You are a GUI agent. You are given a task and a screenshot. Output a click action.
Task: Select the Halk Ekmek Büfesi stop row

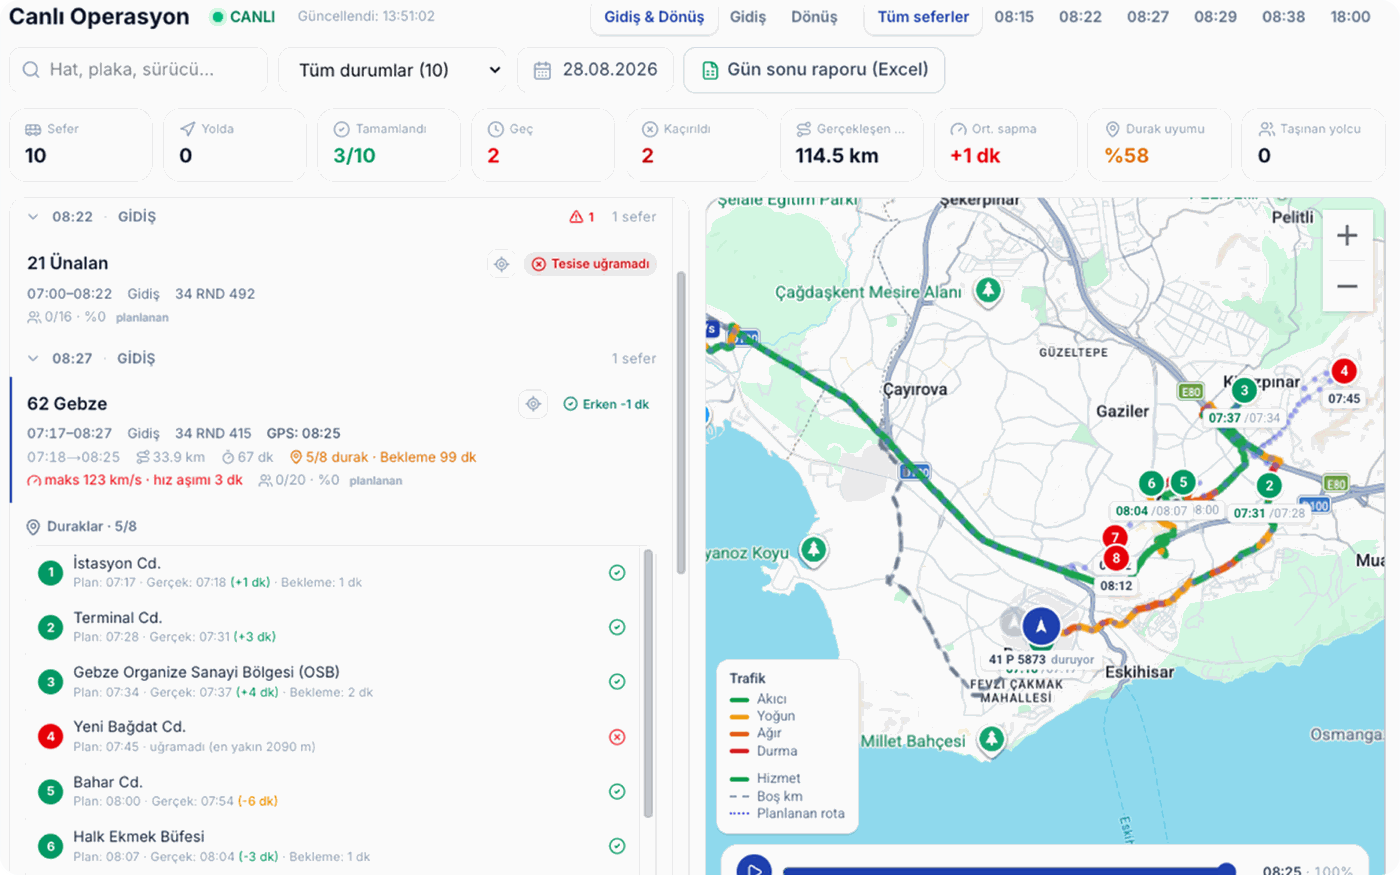click(x=332, y=846)
